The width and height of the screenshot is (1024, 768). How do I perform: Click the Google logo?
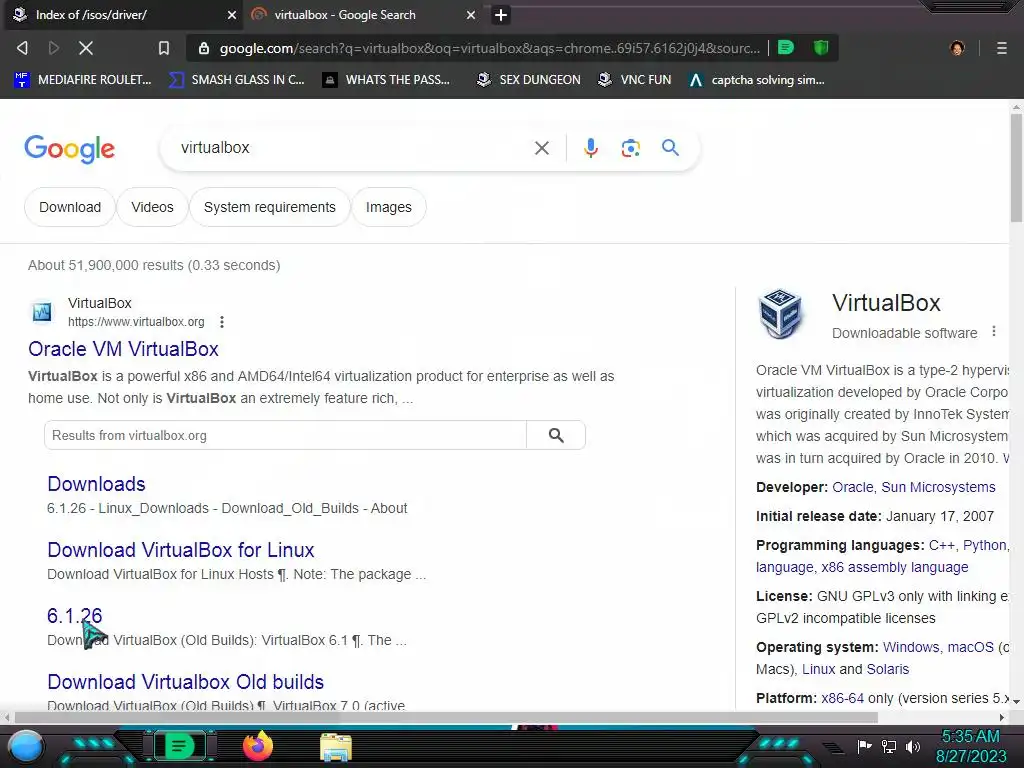(70, 149)
